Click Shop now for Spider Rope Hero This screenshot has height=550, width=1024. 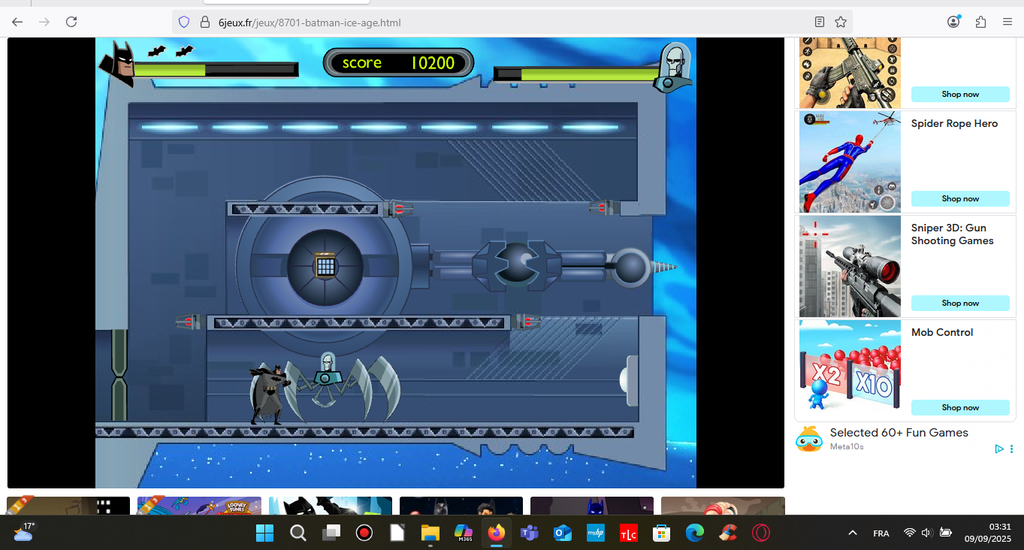(960, 198)
